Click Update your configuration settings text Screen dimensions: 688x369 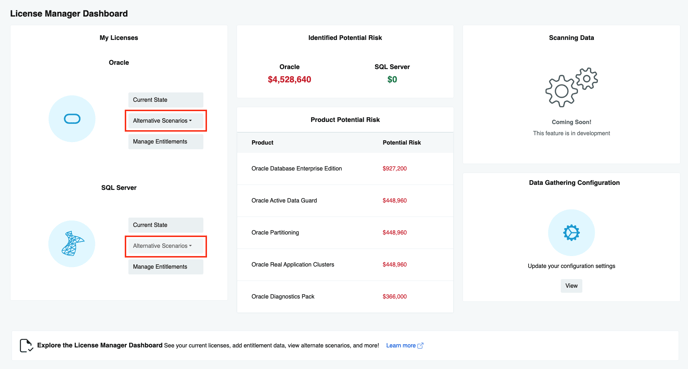571,266
